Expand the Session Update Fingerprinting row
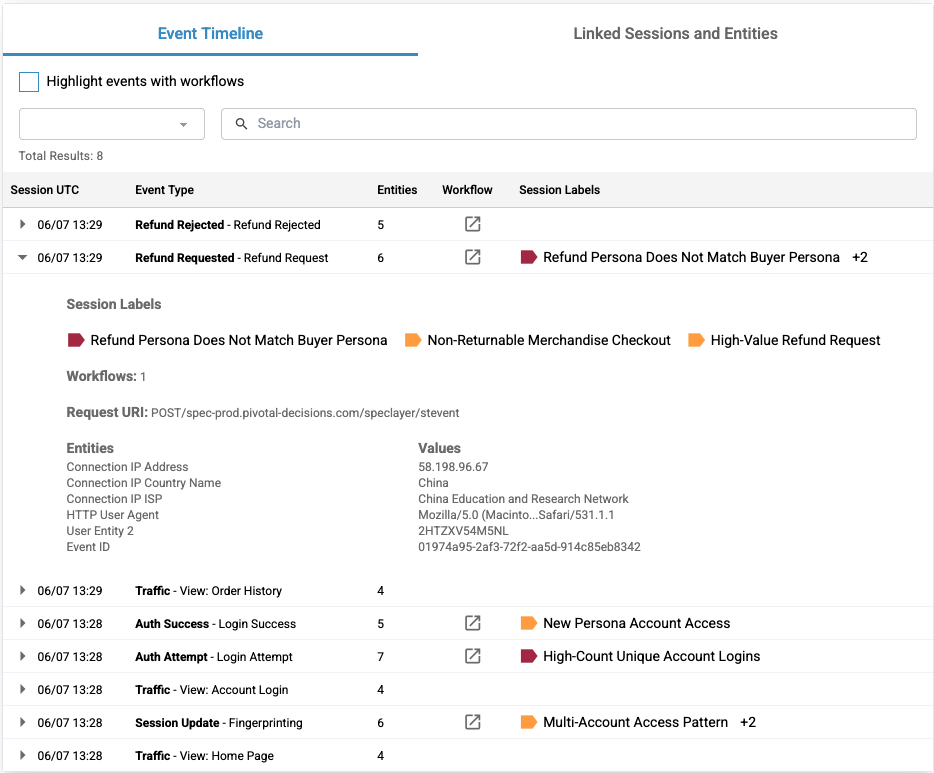934x773 pixels. click(x=22, y=723)
